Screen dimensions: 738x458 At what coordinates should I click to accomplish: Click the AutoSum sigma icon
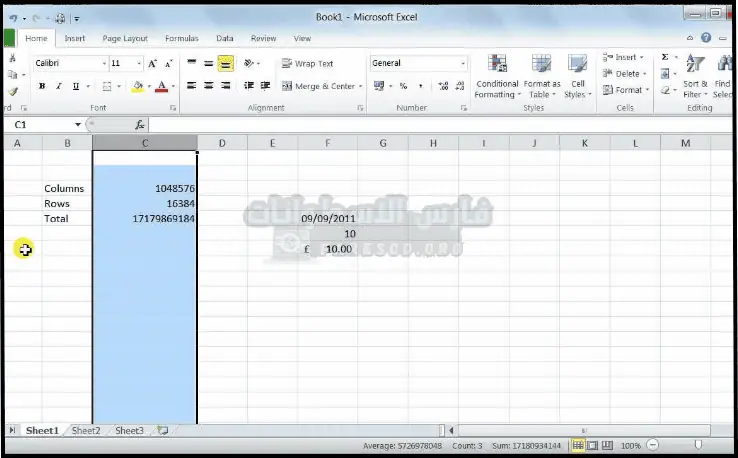pos(665,58)
